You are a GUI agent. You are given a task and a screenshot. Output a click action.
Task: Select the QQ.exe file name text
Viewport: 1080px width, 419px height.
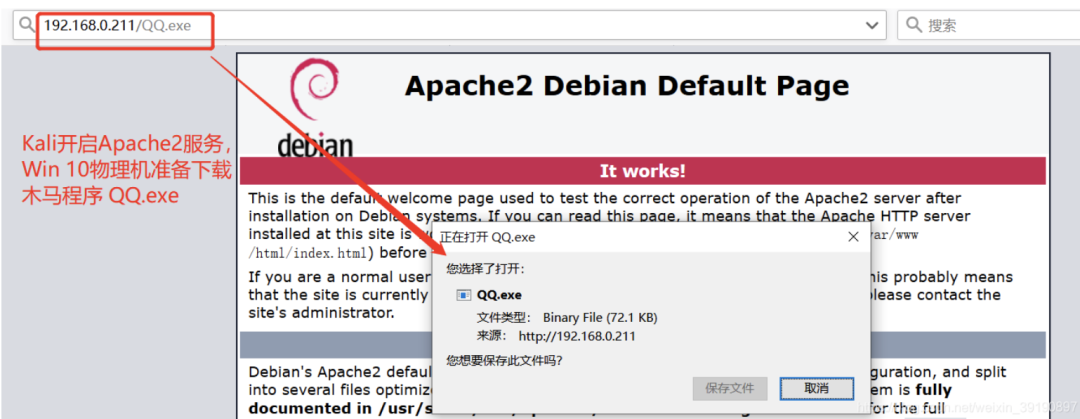click(x=499, y=295)
